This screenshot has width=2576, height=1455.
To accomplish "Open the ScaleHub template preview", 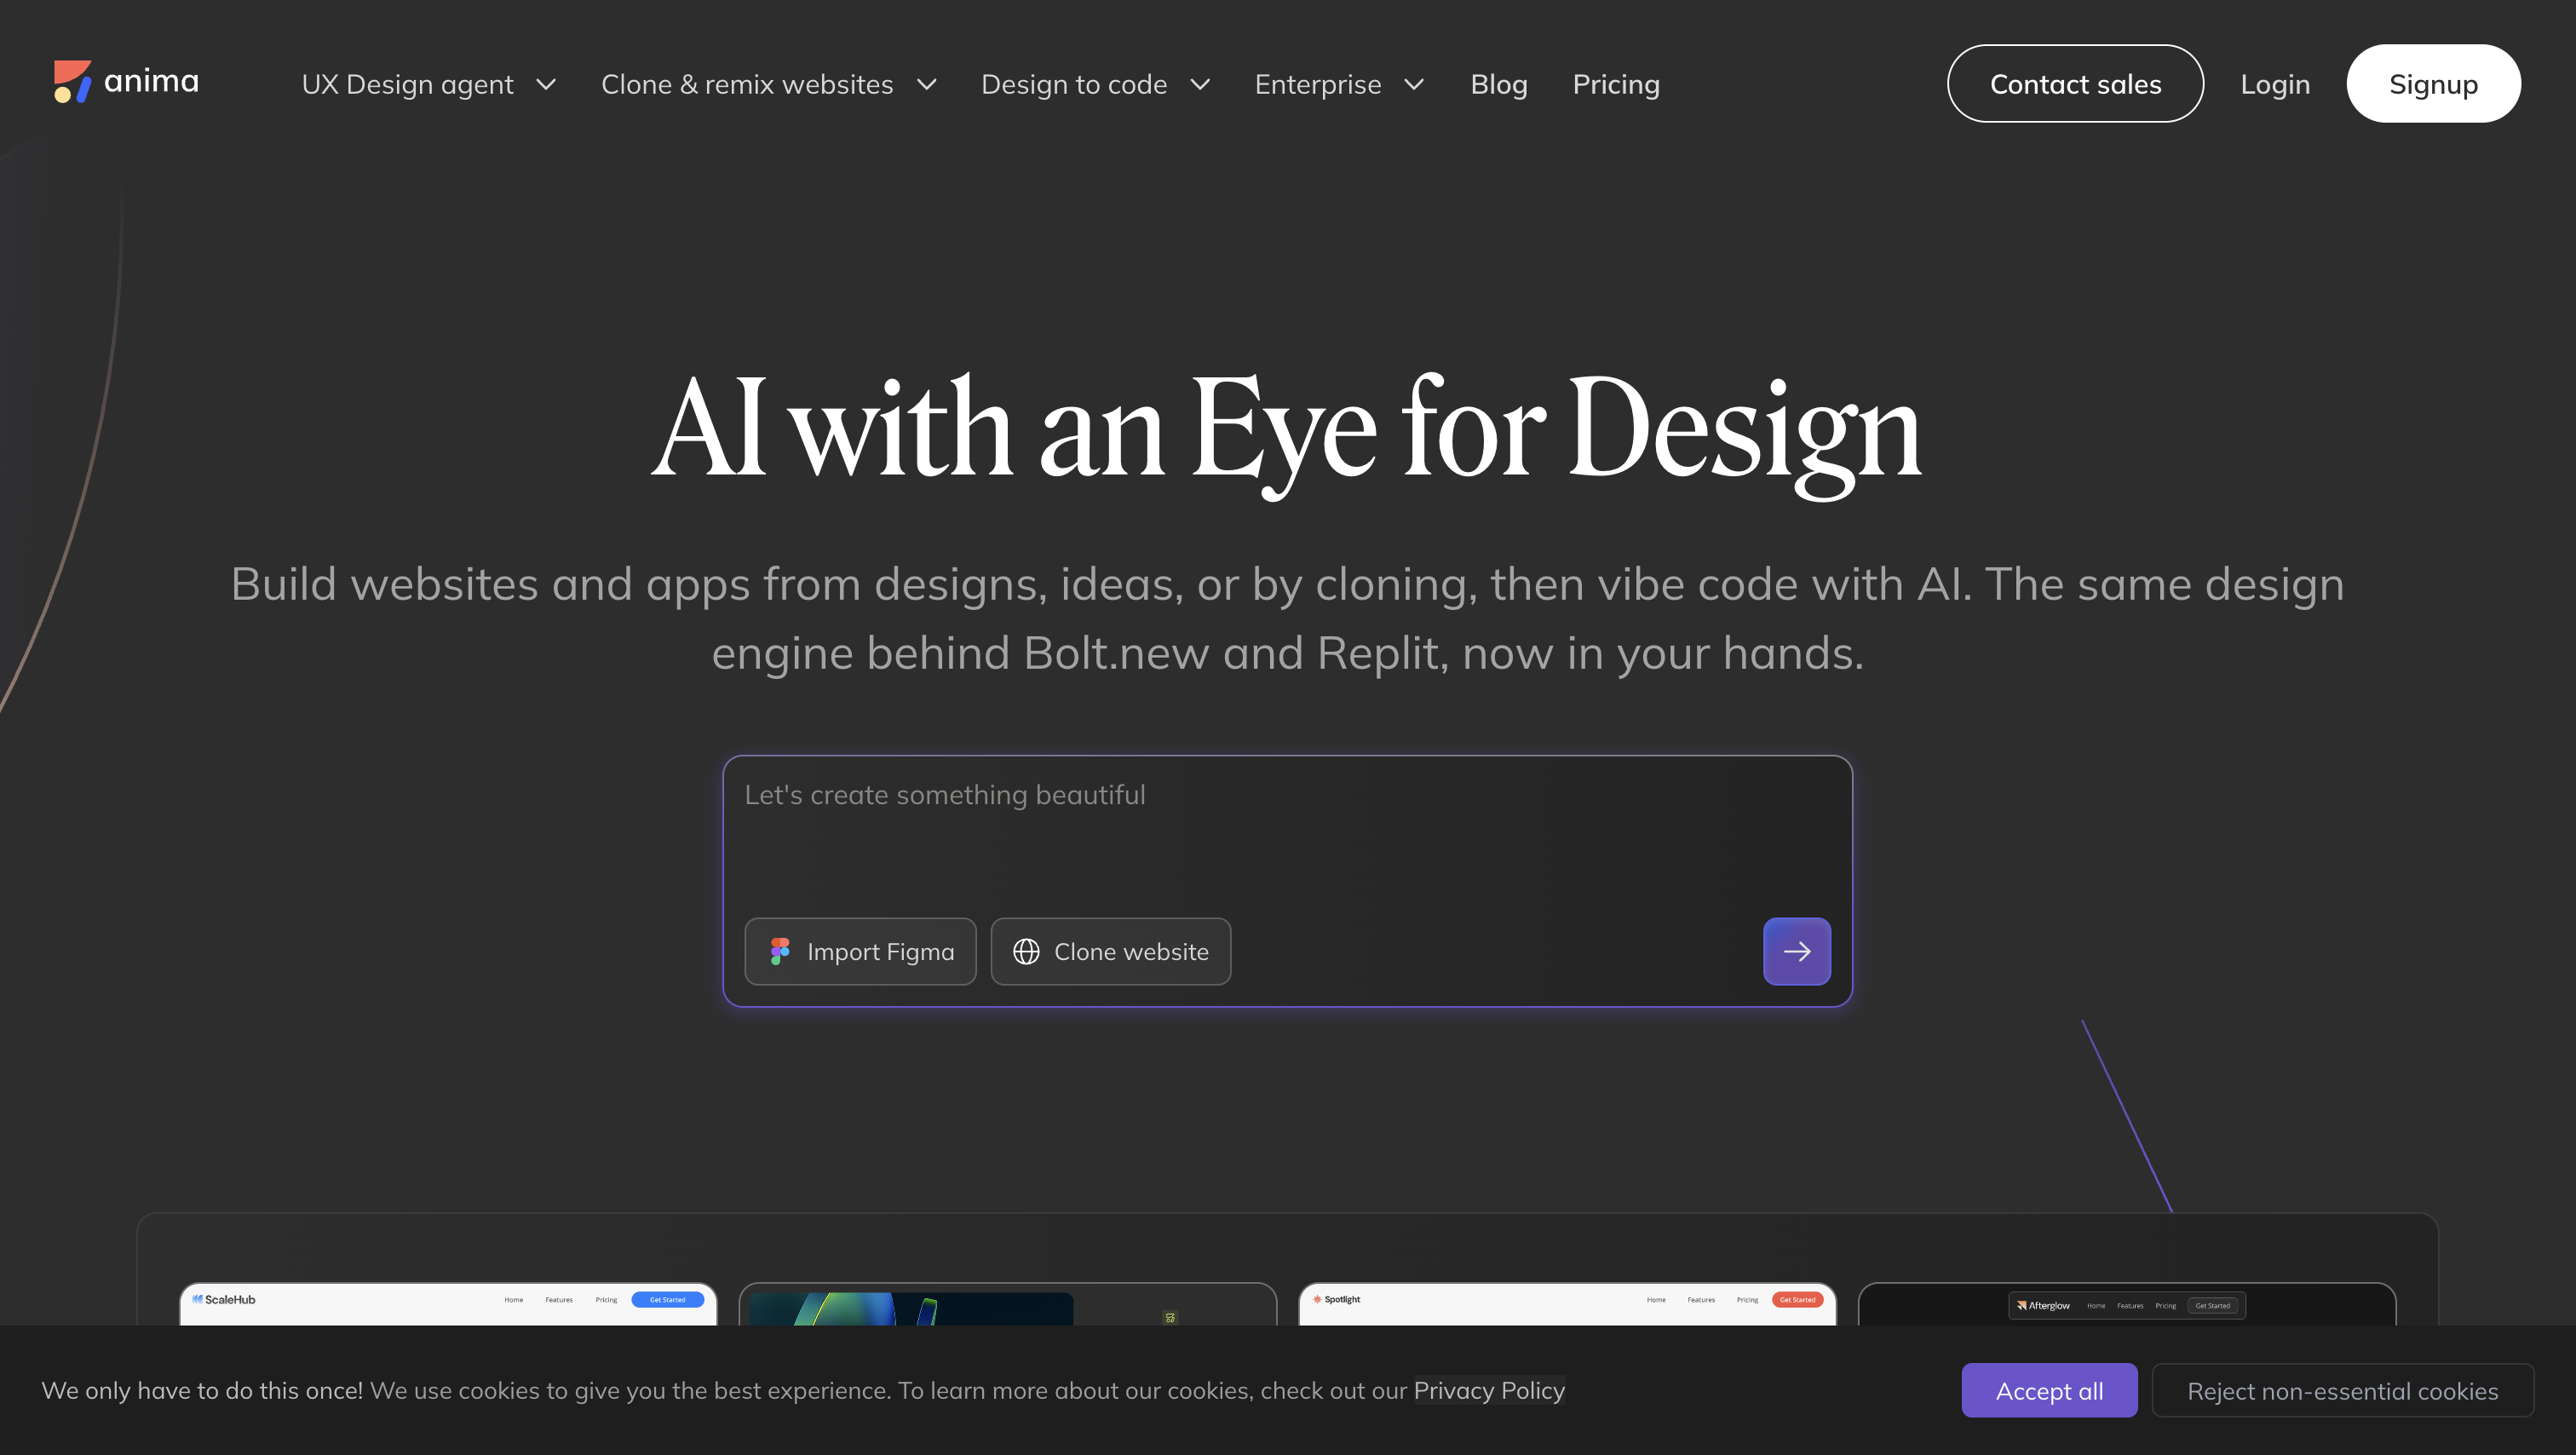I will [448, 1304].
